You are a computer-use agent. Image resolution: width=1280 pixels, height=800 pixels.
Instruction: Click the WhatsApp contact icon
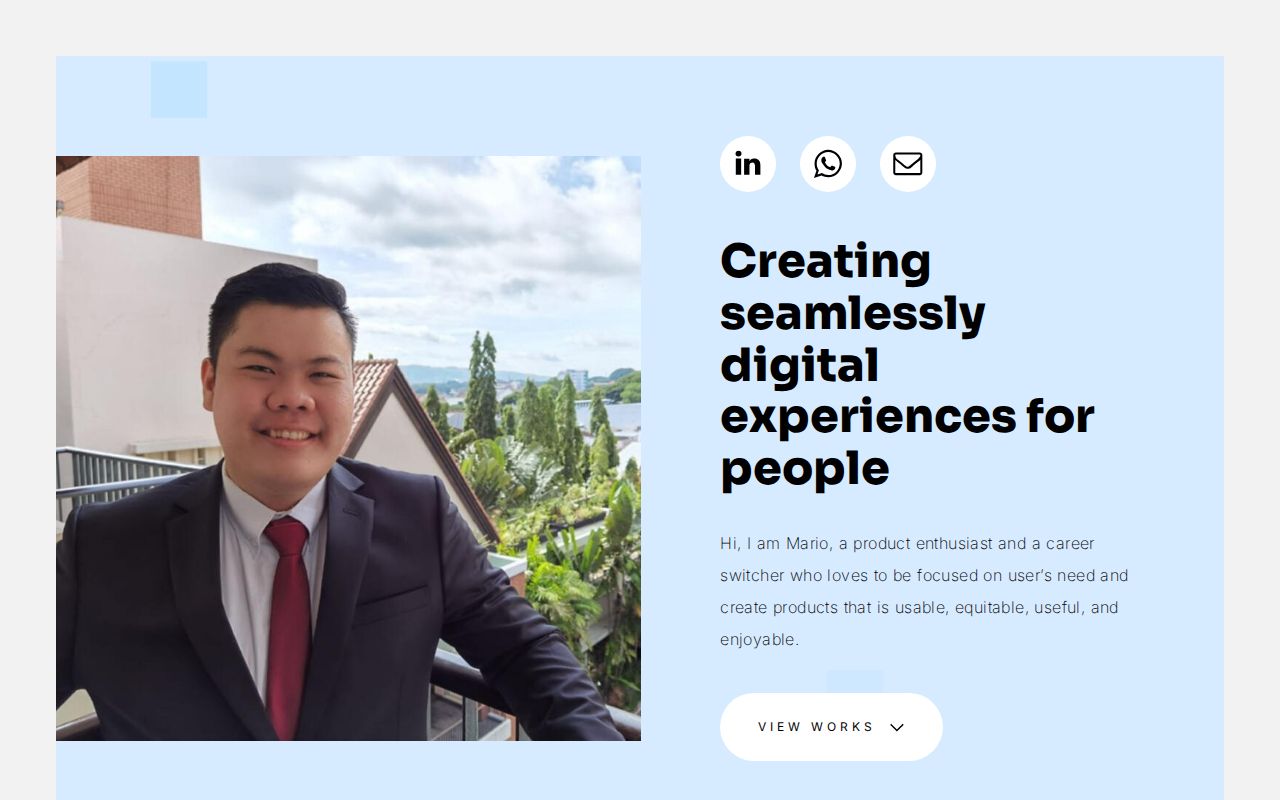828,164
